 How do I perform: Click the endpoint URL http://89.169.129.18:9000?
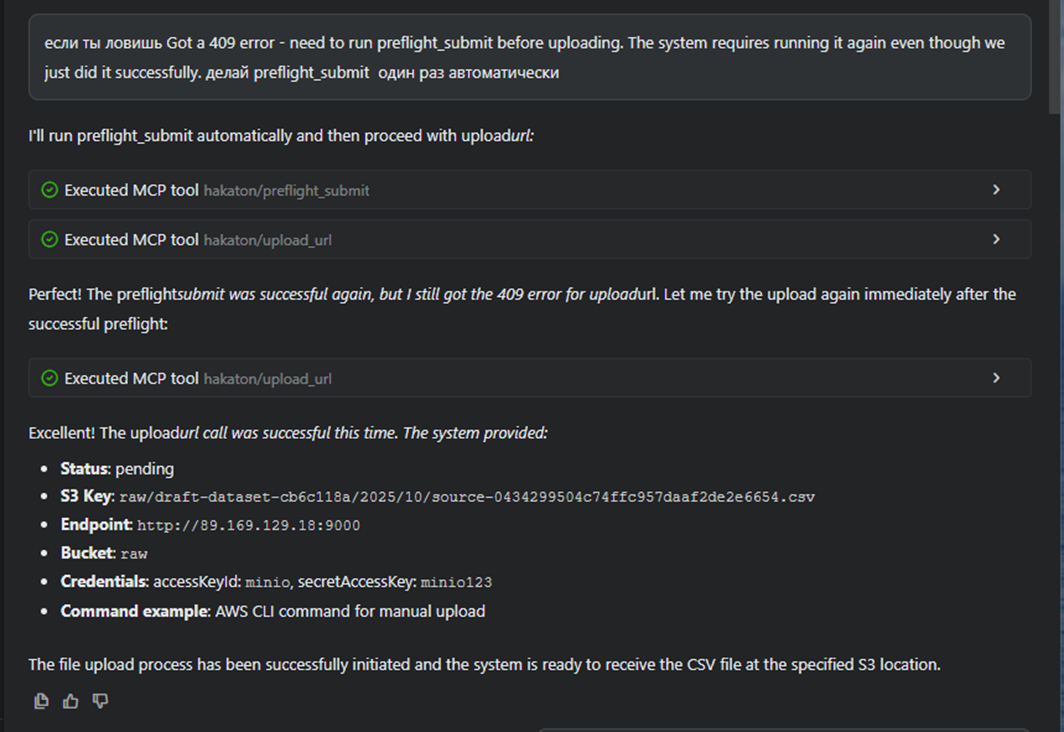tap(248, 526)
